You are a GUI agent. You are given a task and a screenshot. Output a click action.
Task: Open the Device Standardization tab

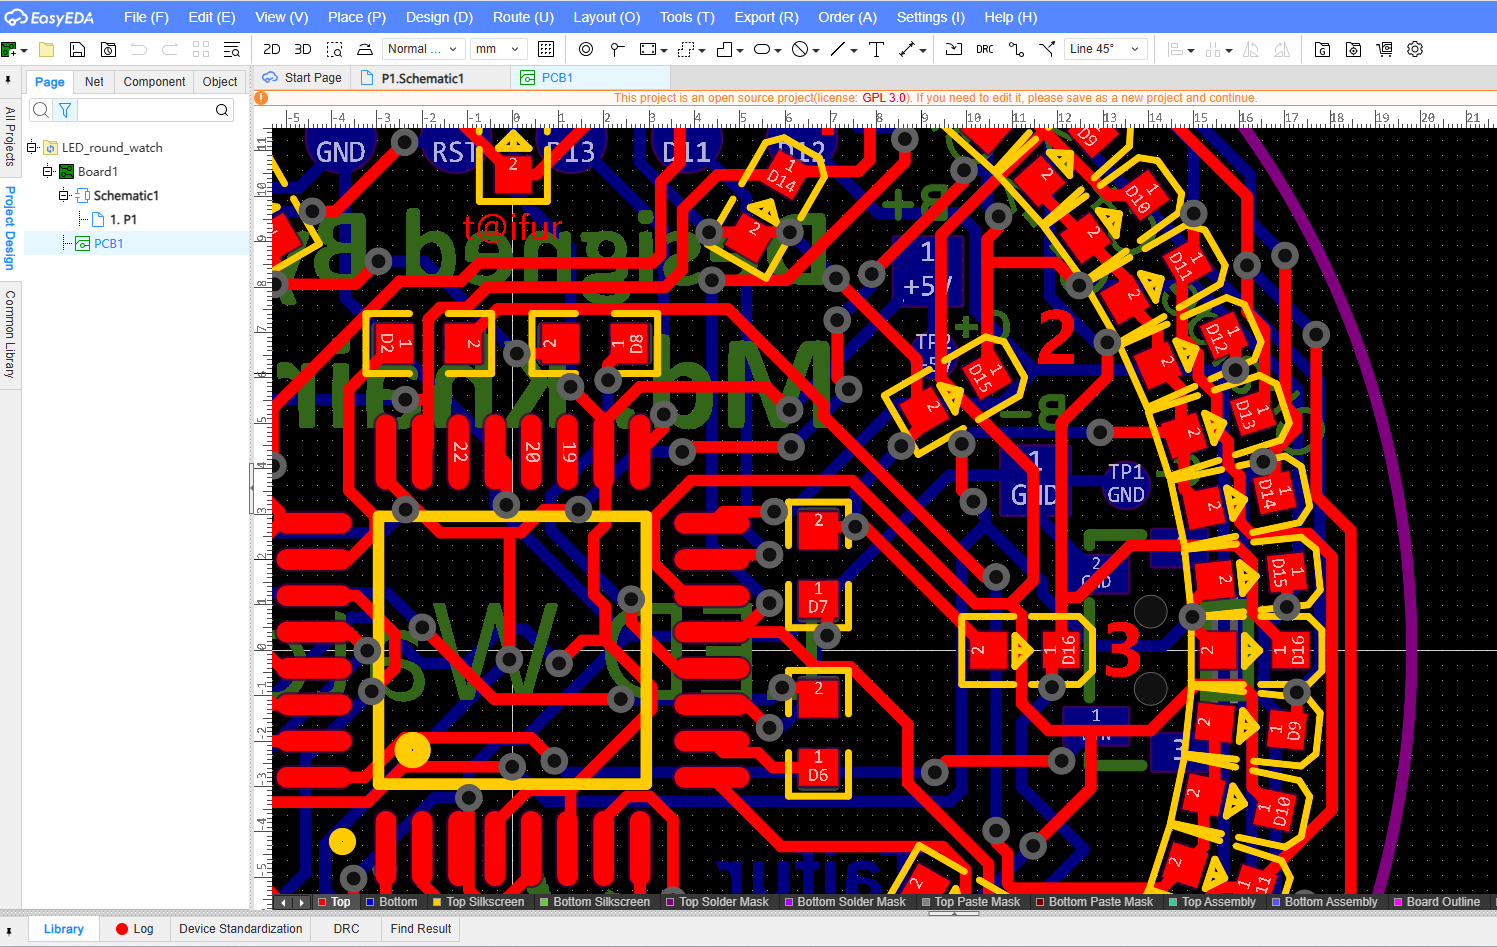[x=241, y=929]
